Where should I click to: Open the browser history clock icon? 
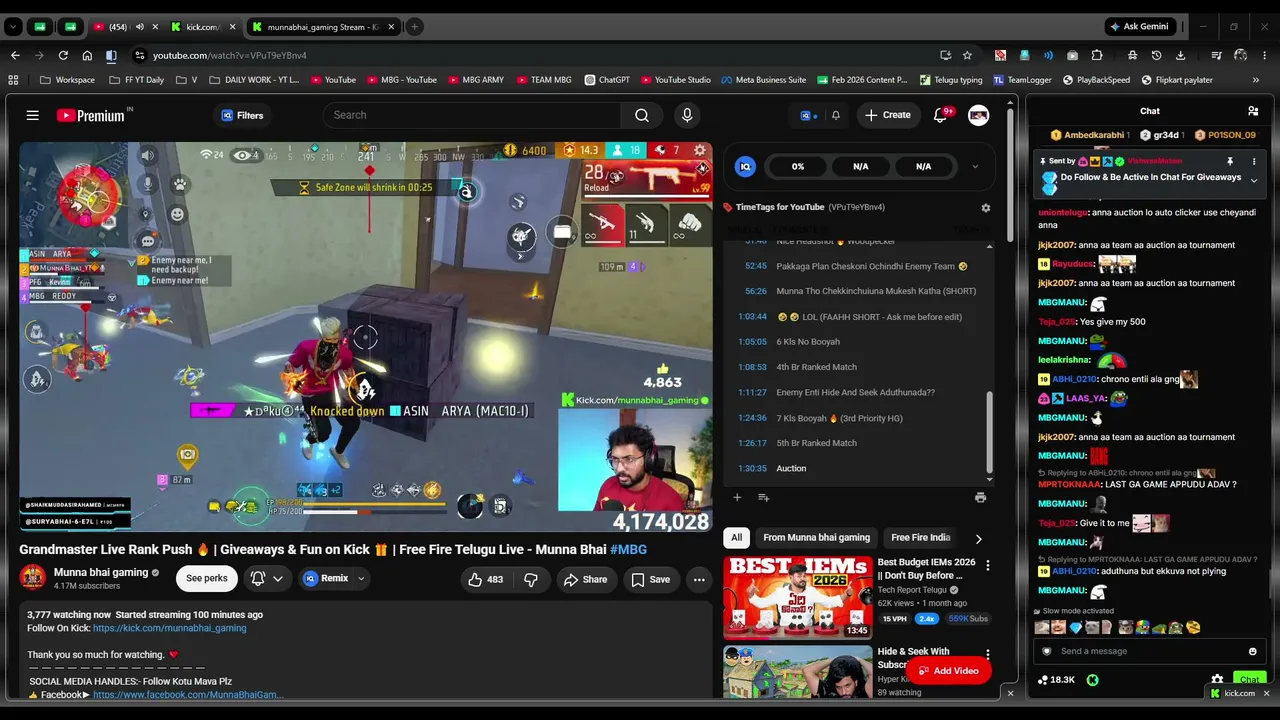[1156, 55]
